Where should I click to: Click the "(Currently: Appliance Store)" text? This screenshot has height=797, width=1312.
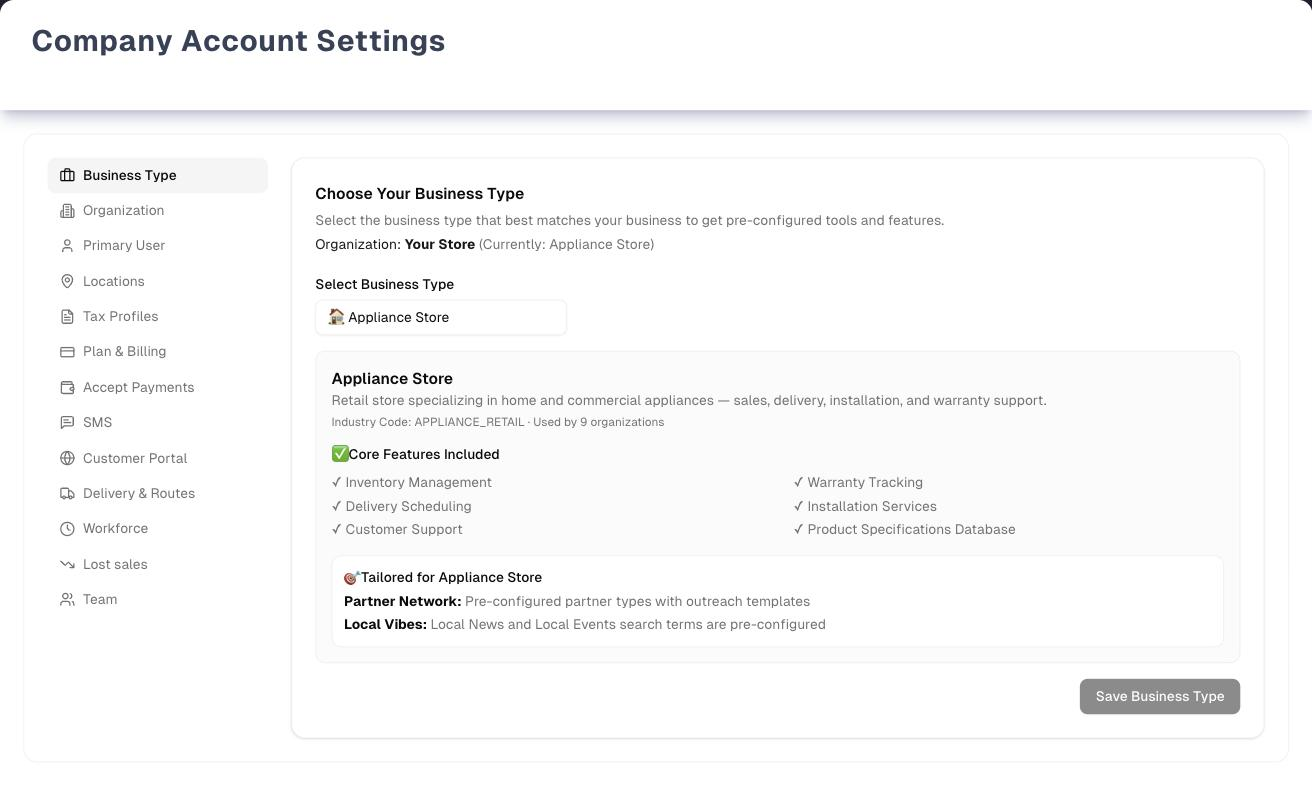click(567, 244)
